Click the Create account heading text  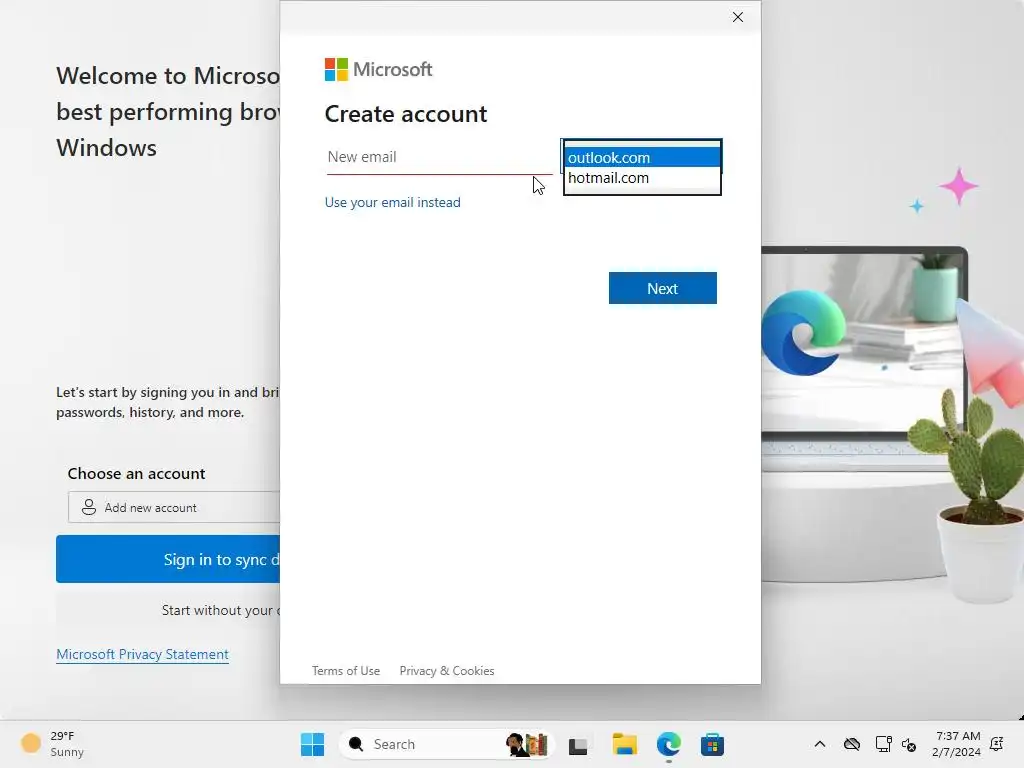(x=406, y=114)
